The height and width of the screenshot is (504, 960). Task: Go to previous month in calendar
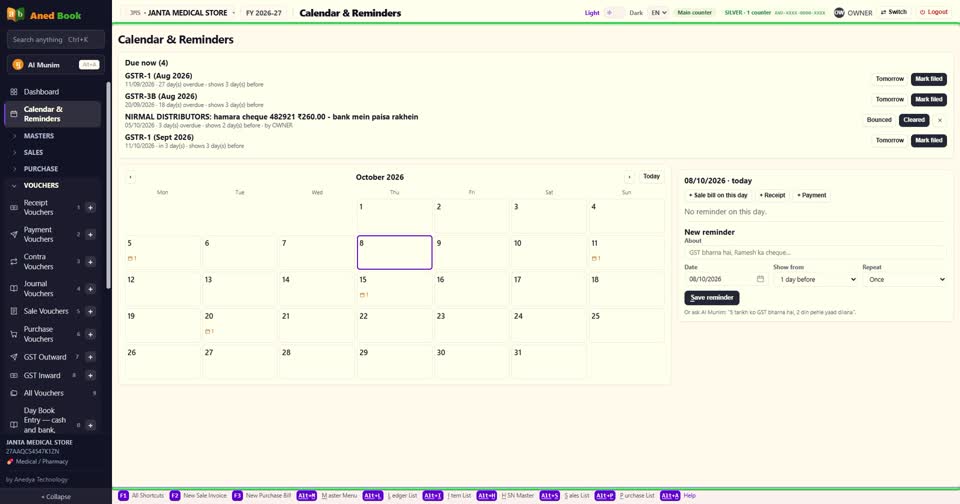coord(130,177)
